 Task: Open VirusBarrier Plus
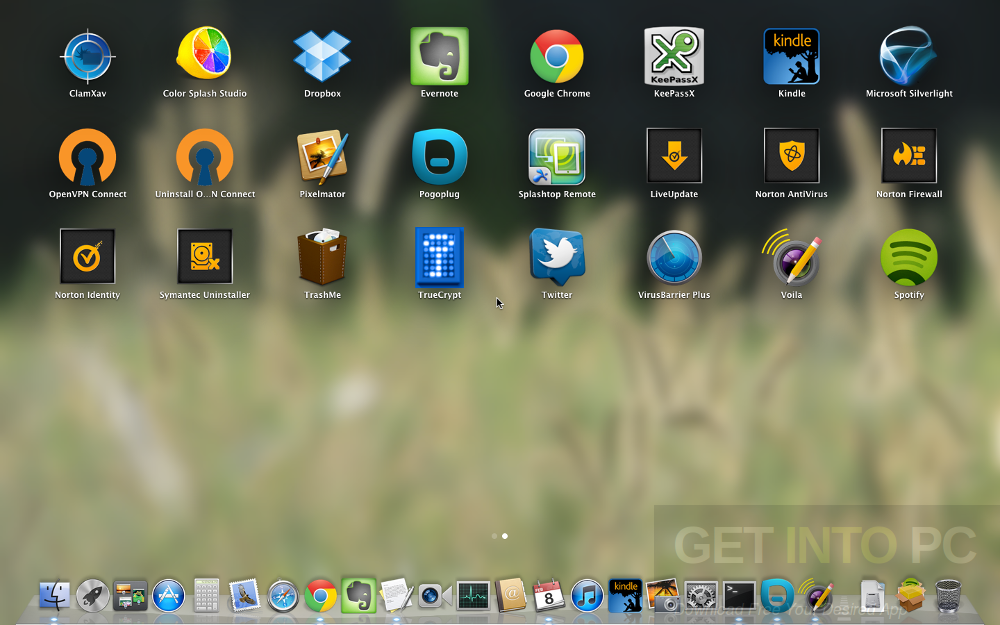[x=674, y=257]
